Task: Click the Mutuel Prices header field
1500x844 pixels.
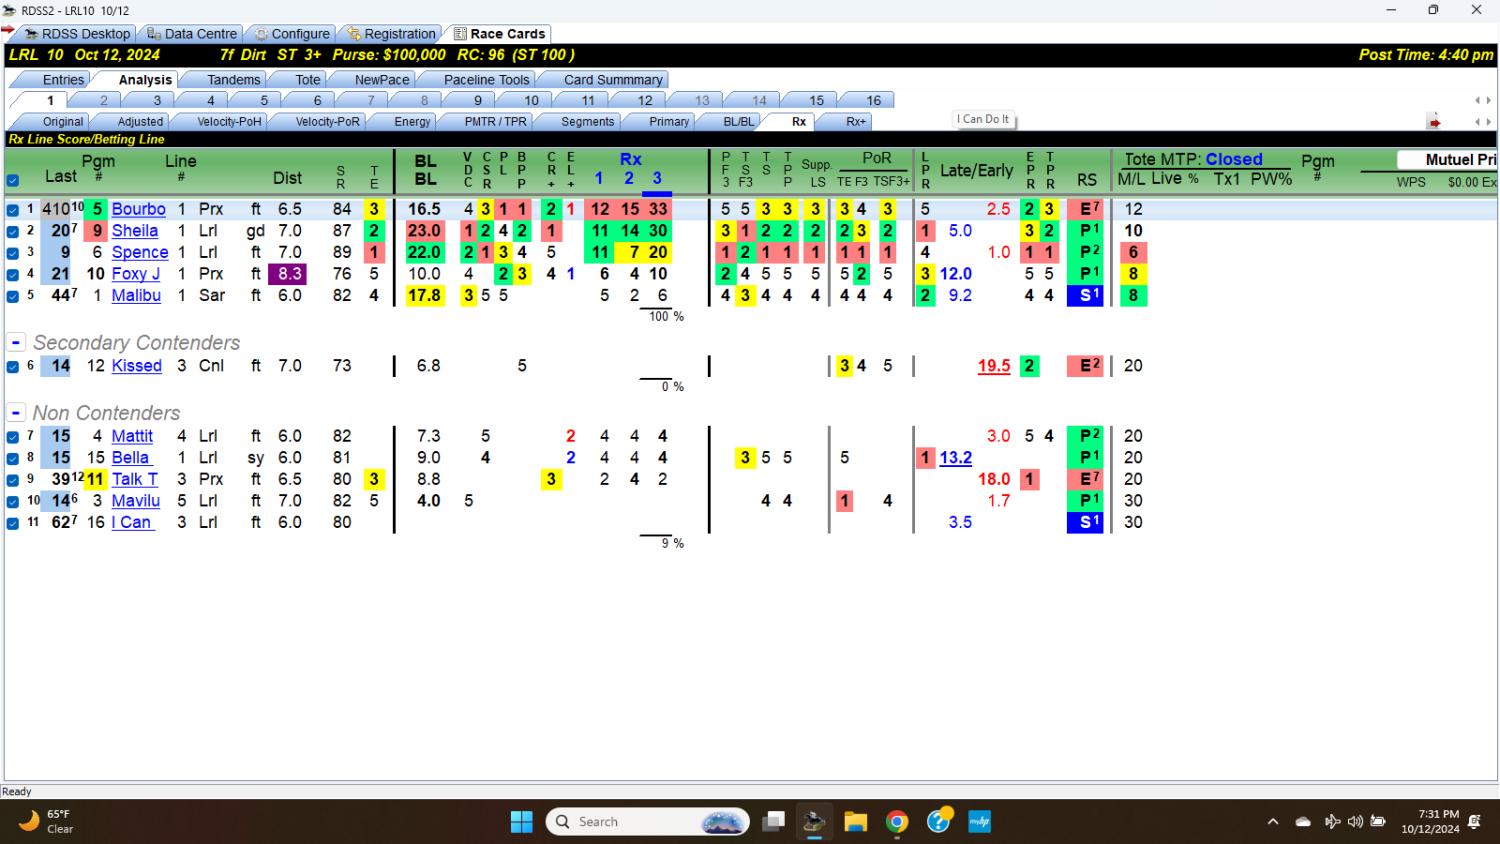Action: pyautogui.click(x=1446, y=160)
